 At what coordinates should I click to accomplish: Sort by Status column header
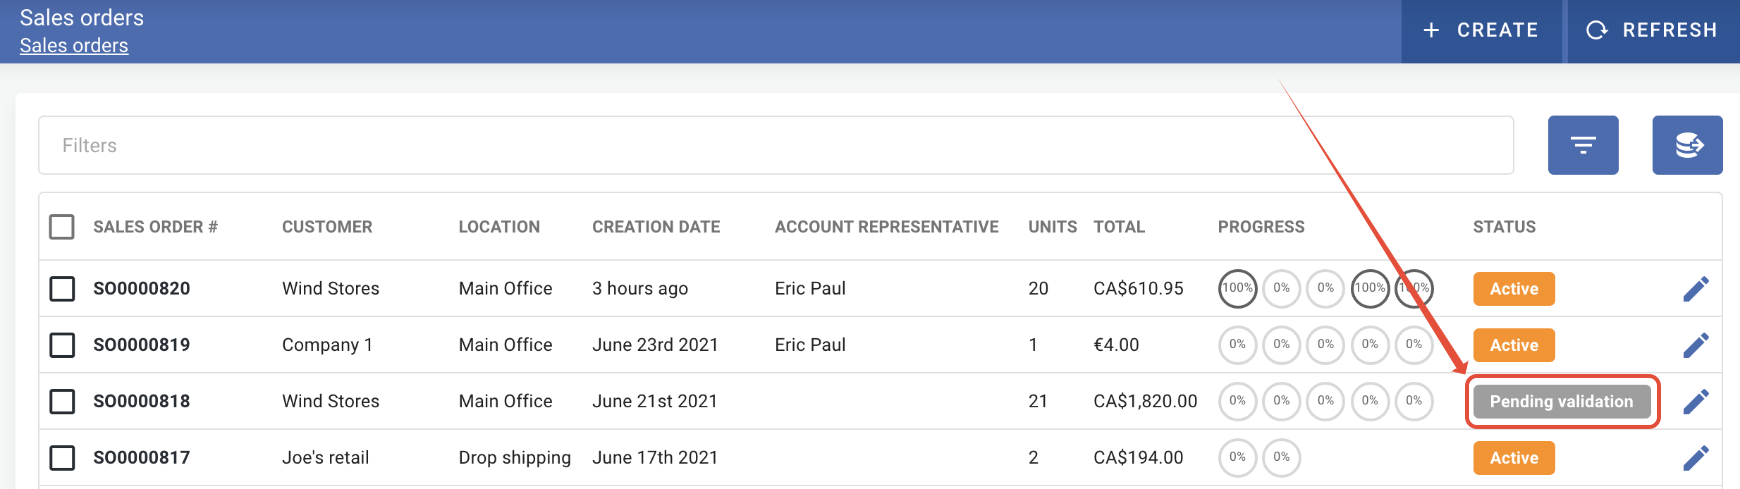1504,227
